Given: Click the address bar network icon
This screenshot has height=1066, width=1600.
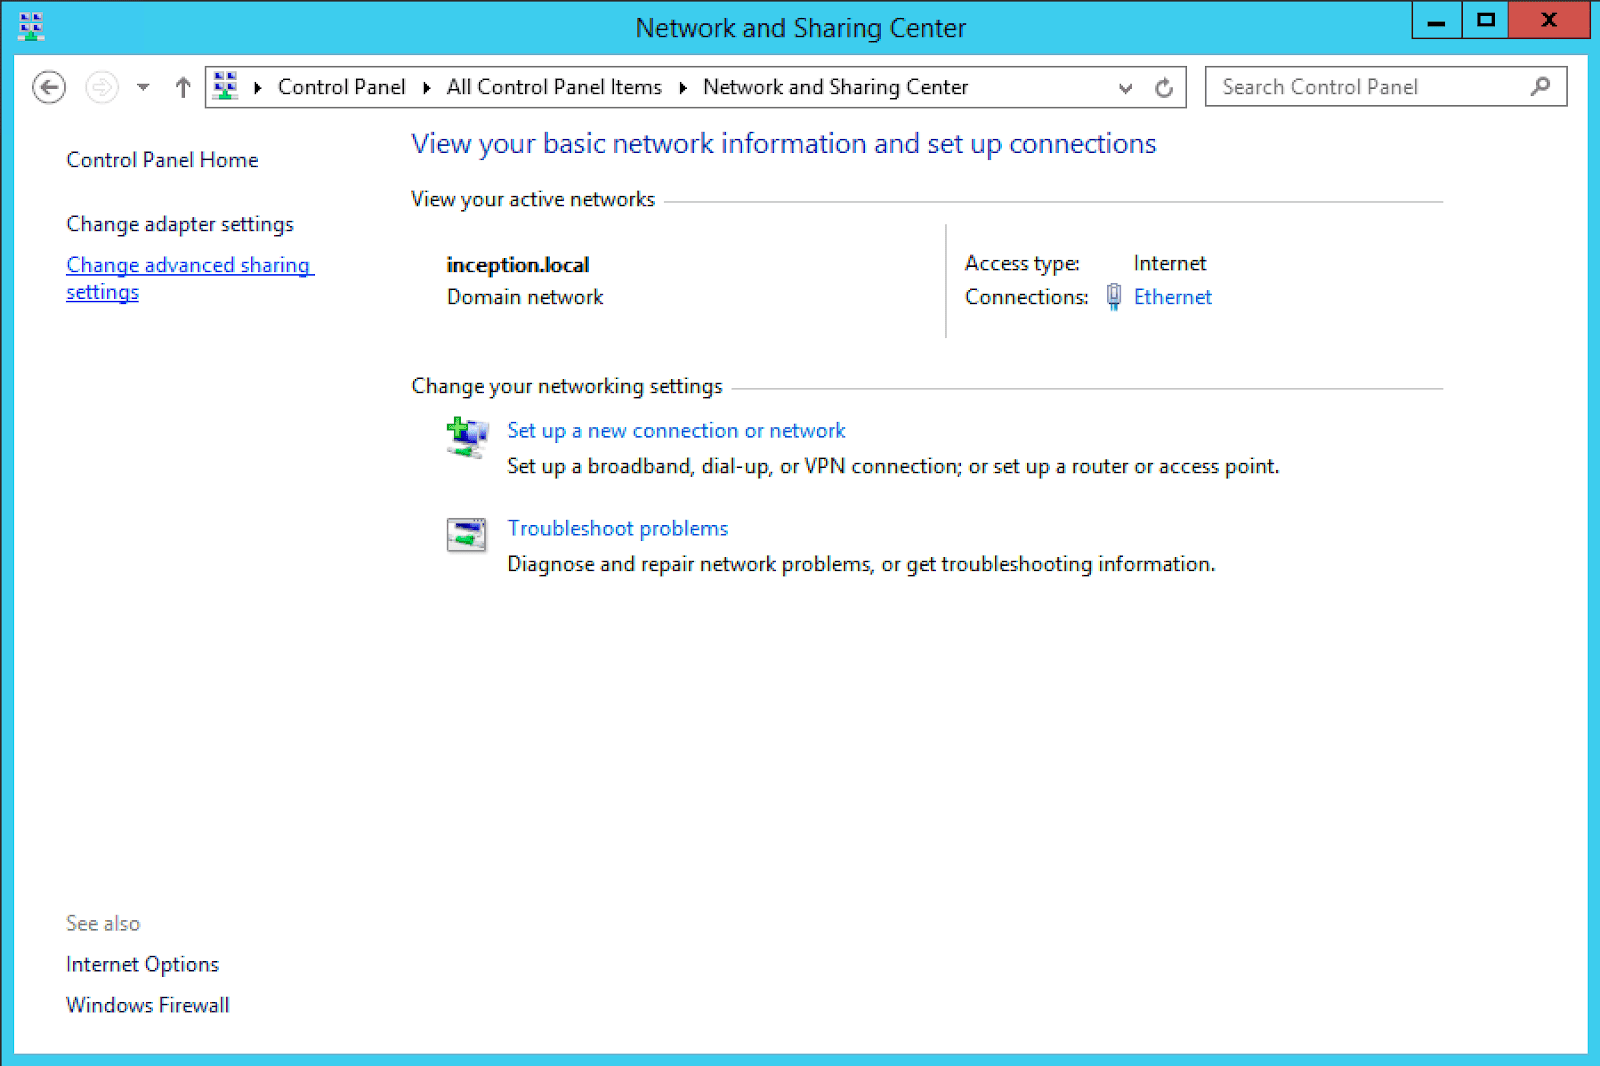Looking at the screenshot, I should coord(226,86).
